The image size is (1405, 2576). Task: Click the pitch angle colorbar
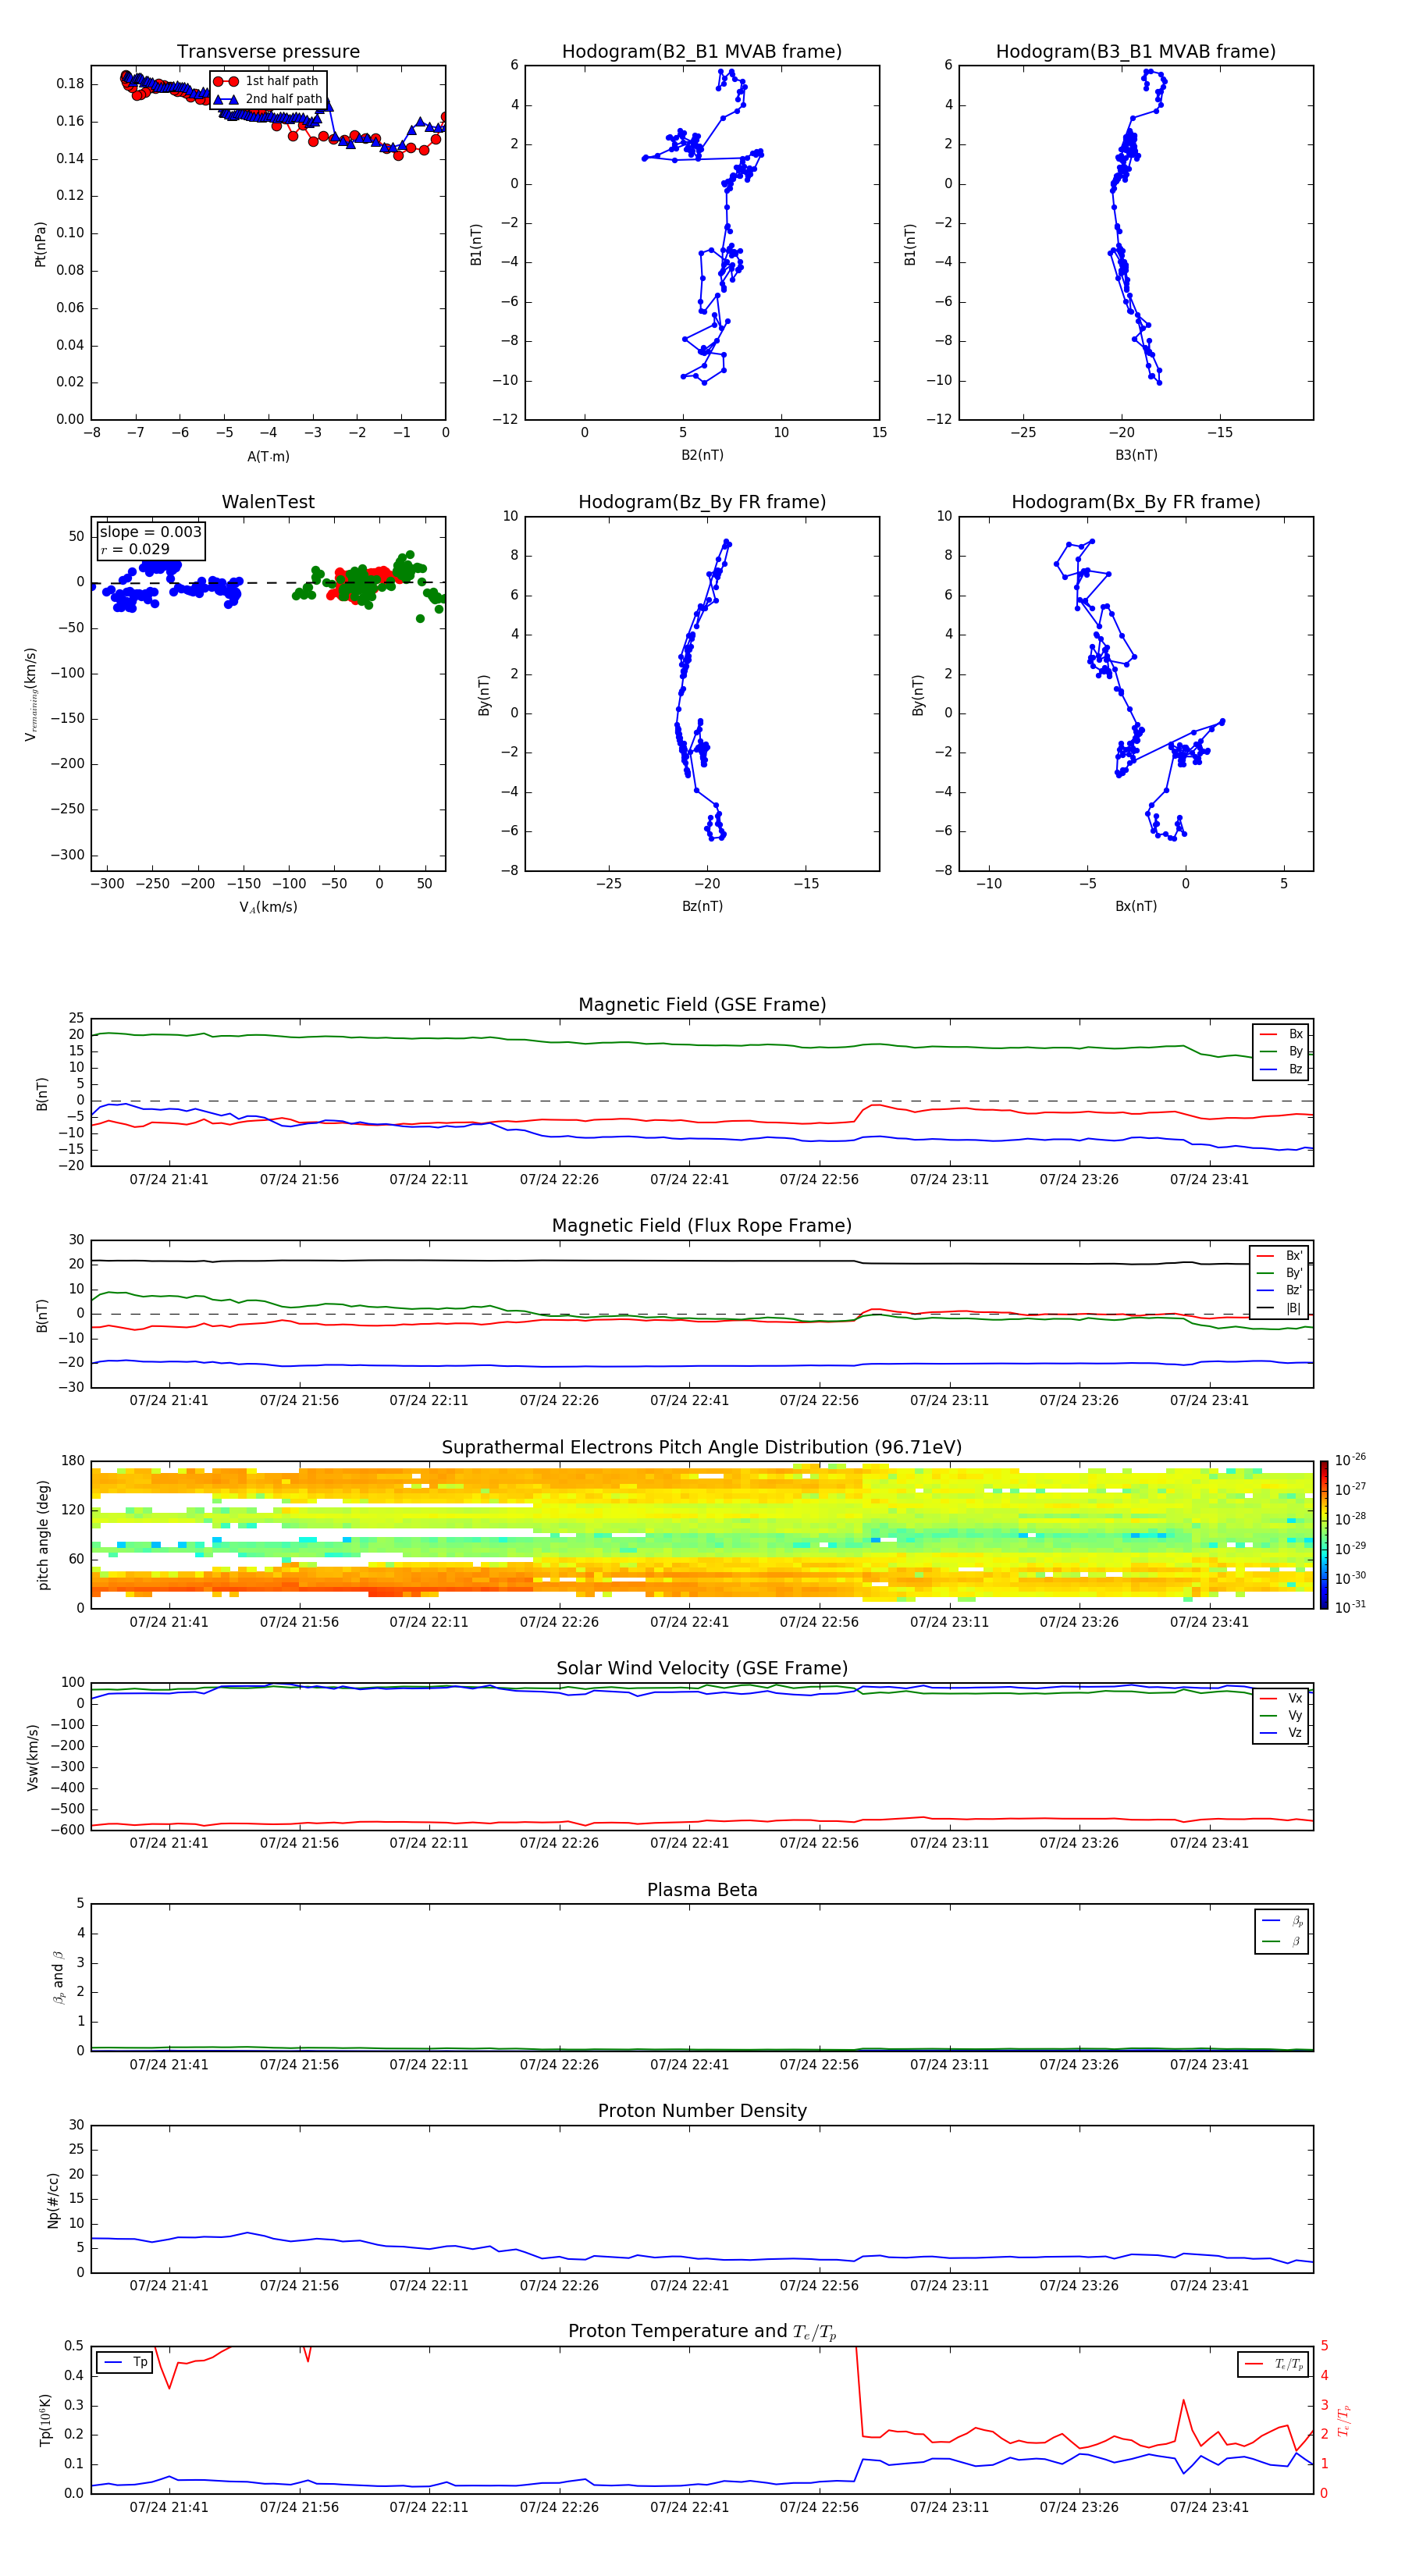(x=1324, y=1535)
